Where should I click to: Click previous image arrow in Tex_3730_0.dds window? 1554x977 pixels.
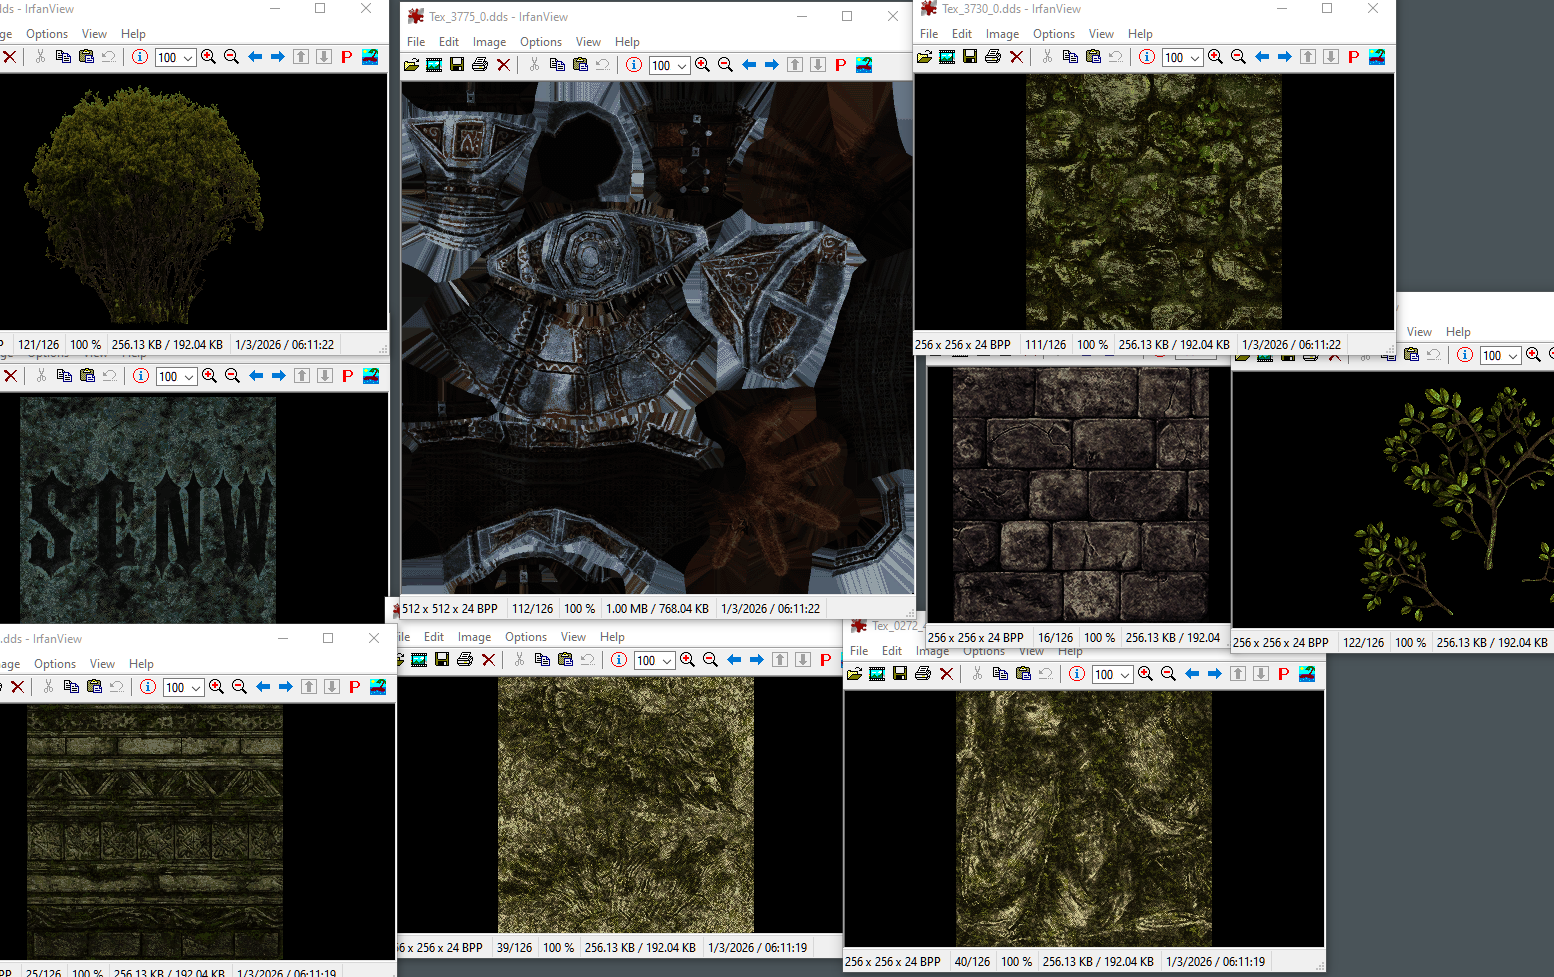1262,57
